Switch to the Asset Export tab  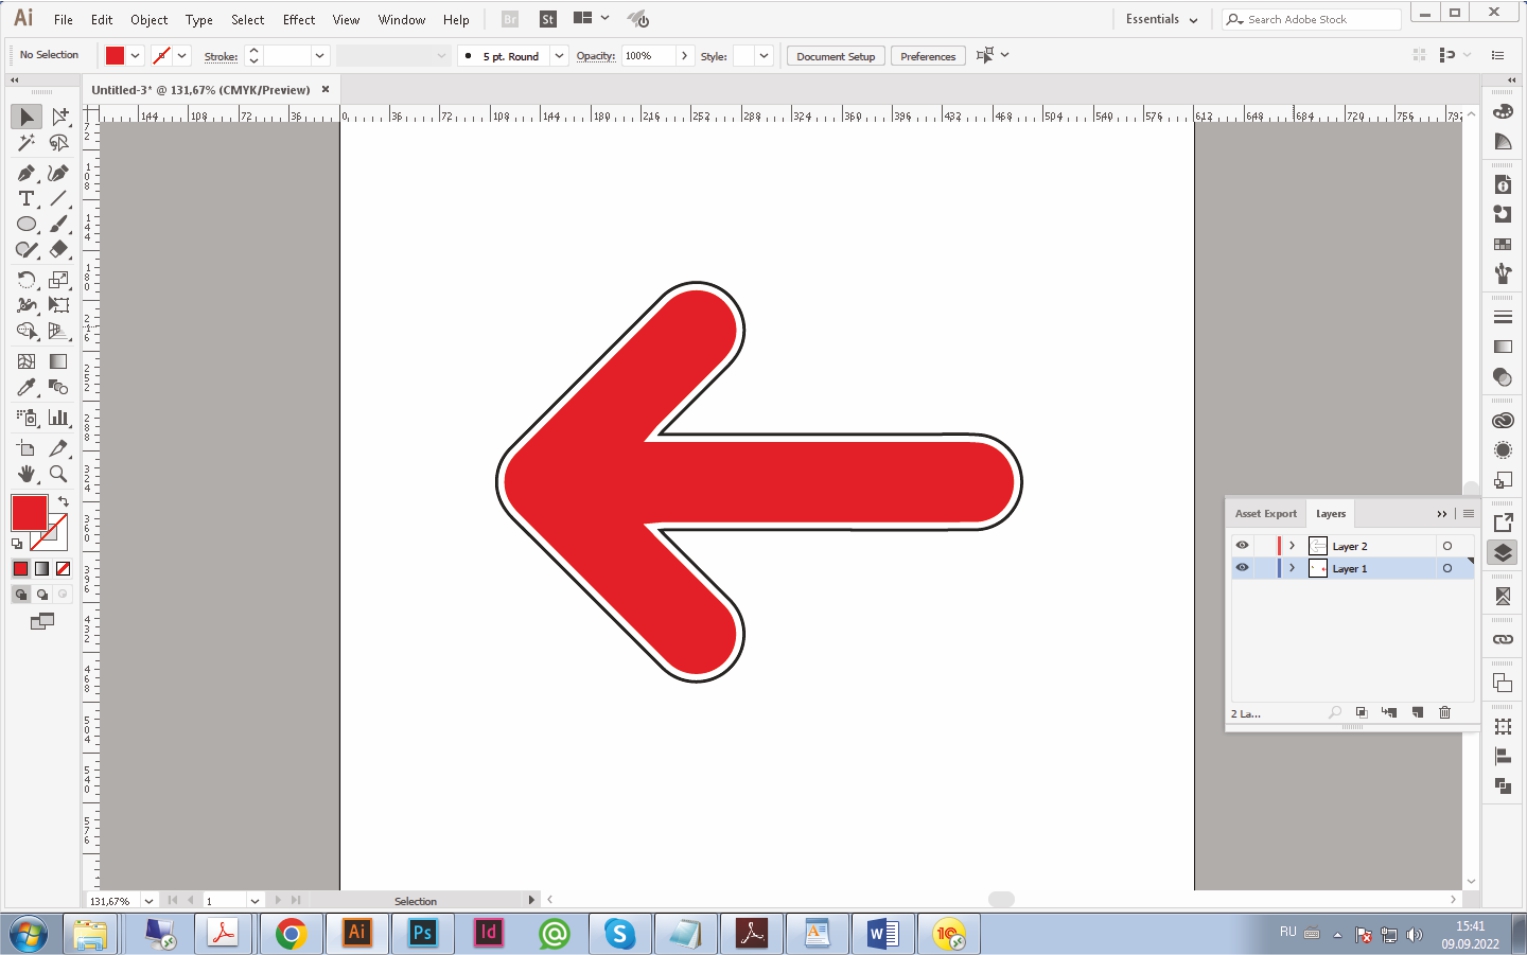1265,514
